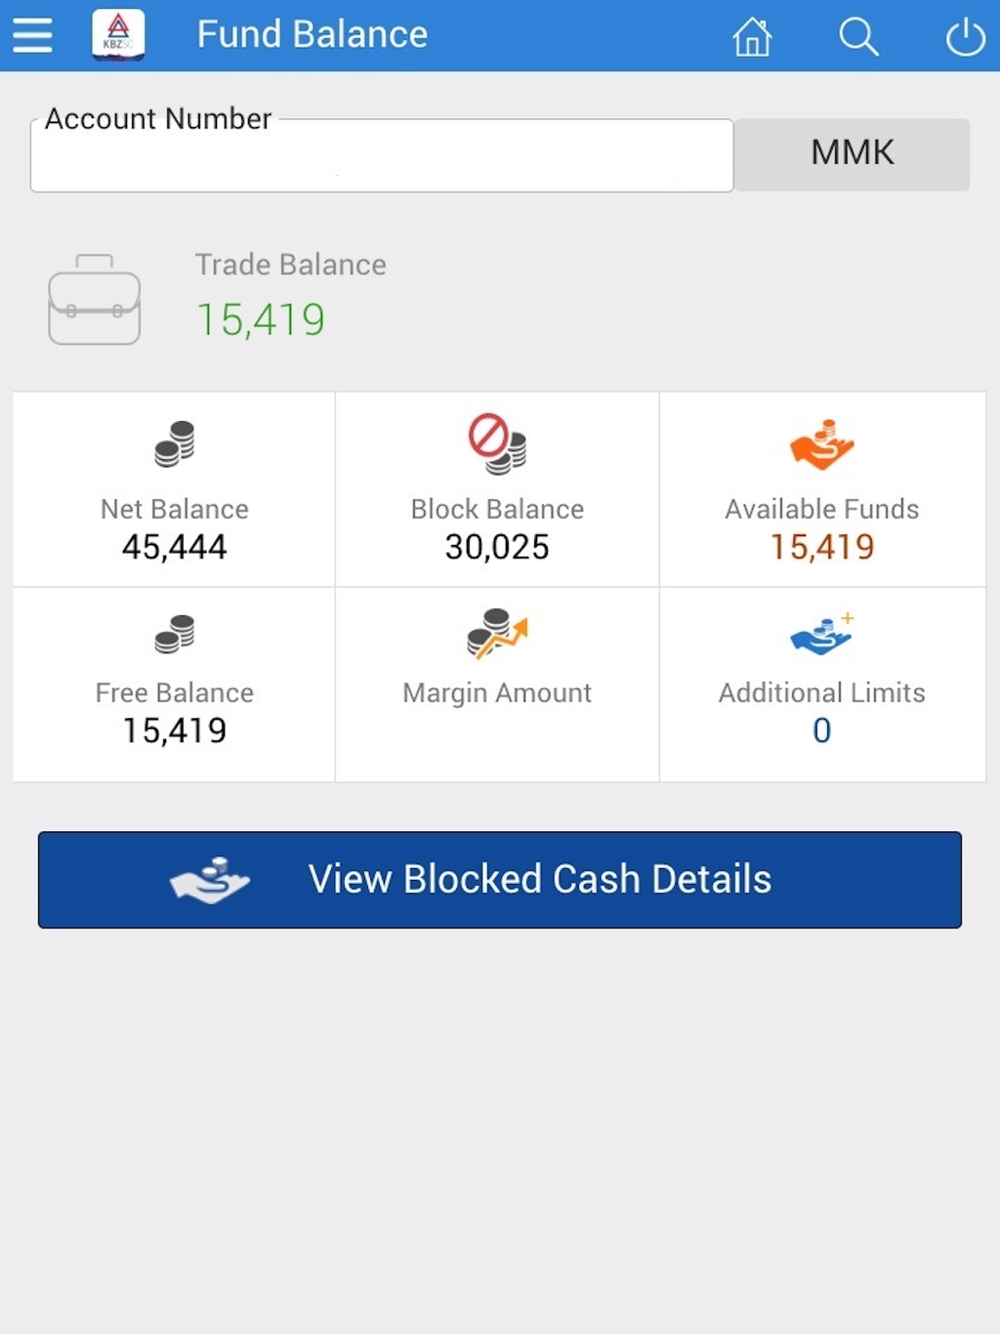Tap the Trade Balance value 15,419
The image size is (1000, 1334).
click(260, 320)
